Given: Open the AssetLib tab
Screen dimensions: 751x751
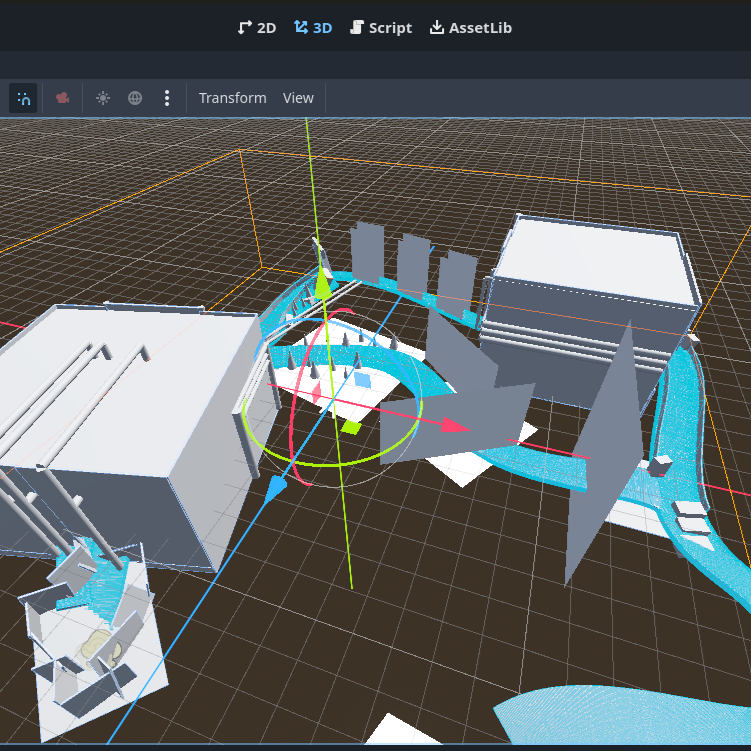Looking at the screenshot, I should click(x=470, y=28).
